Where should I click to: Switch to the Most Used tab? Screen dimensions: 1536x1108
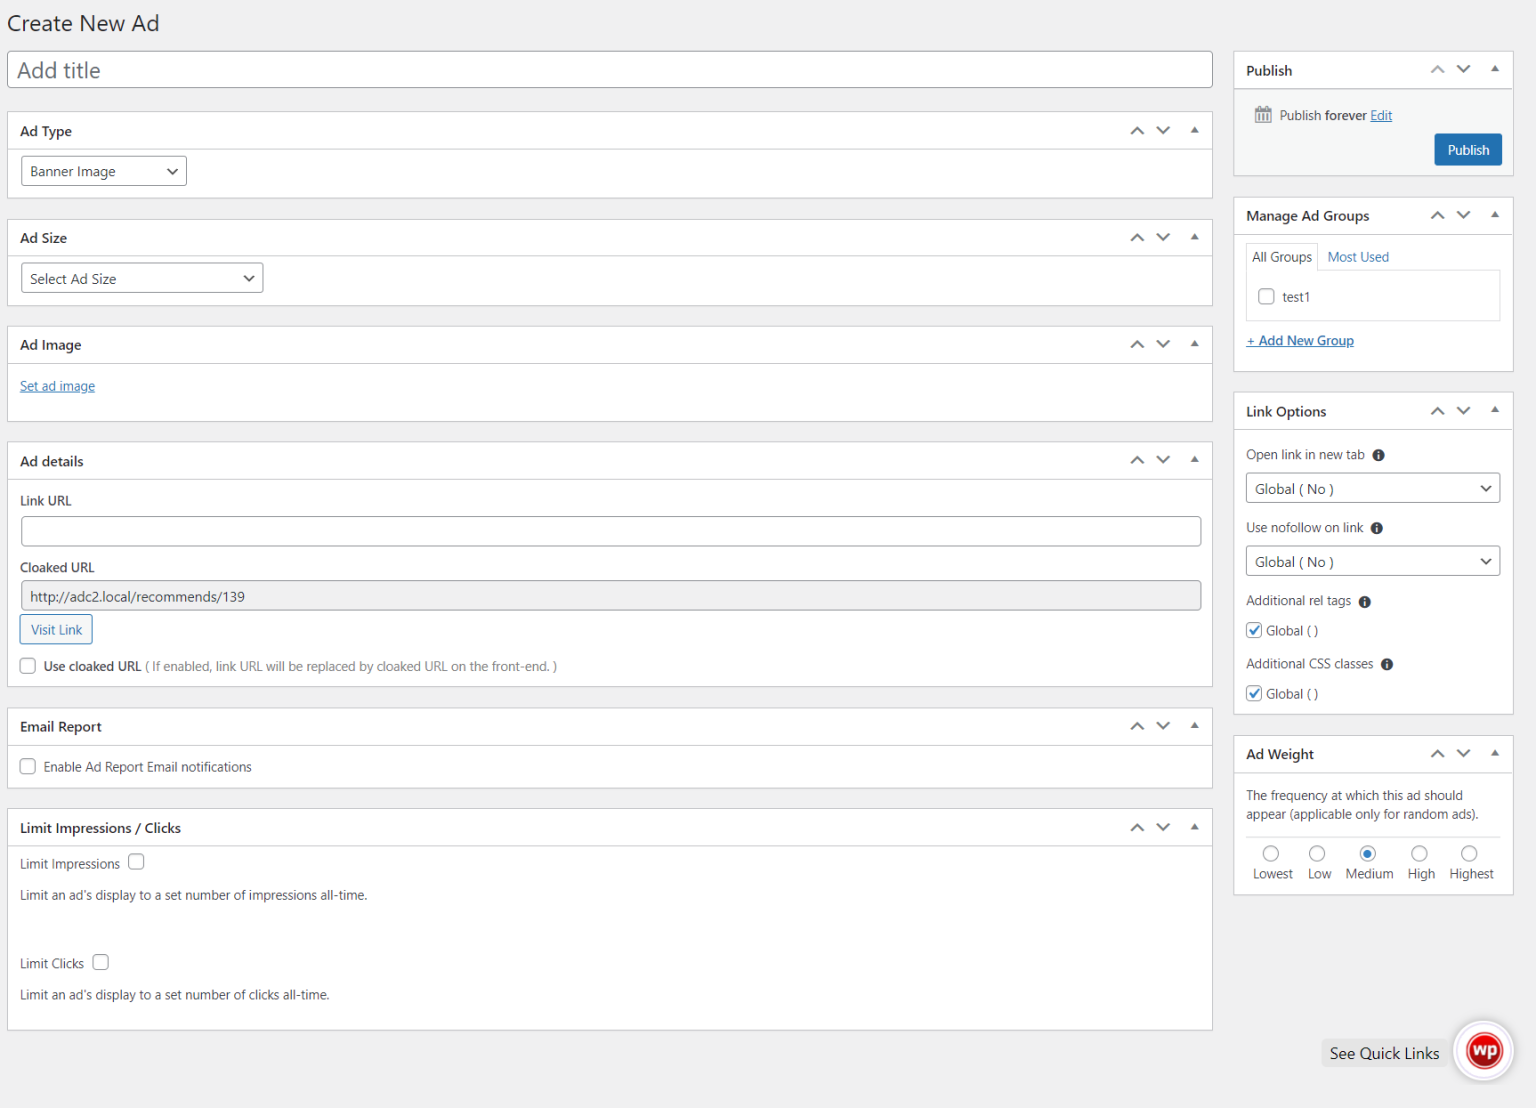1358,256
